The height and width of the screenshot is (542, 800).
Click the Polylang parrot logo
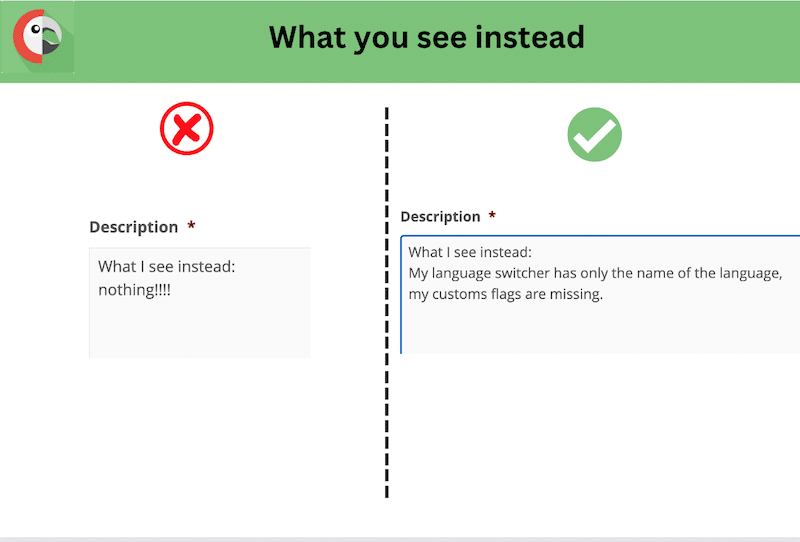(38, 37)
